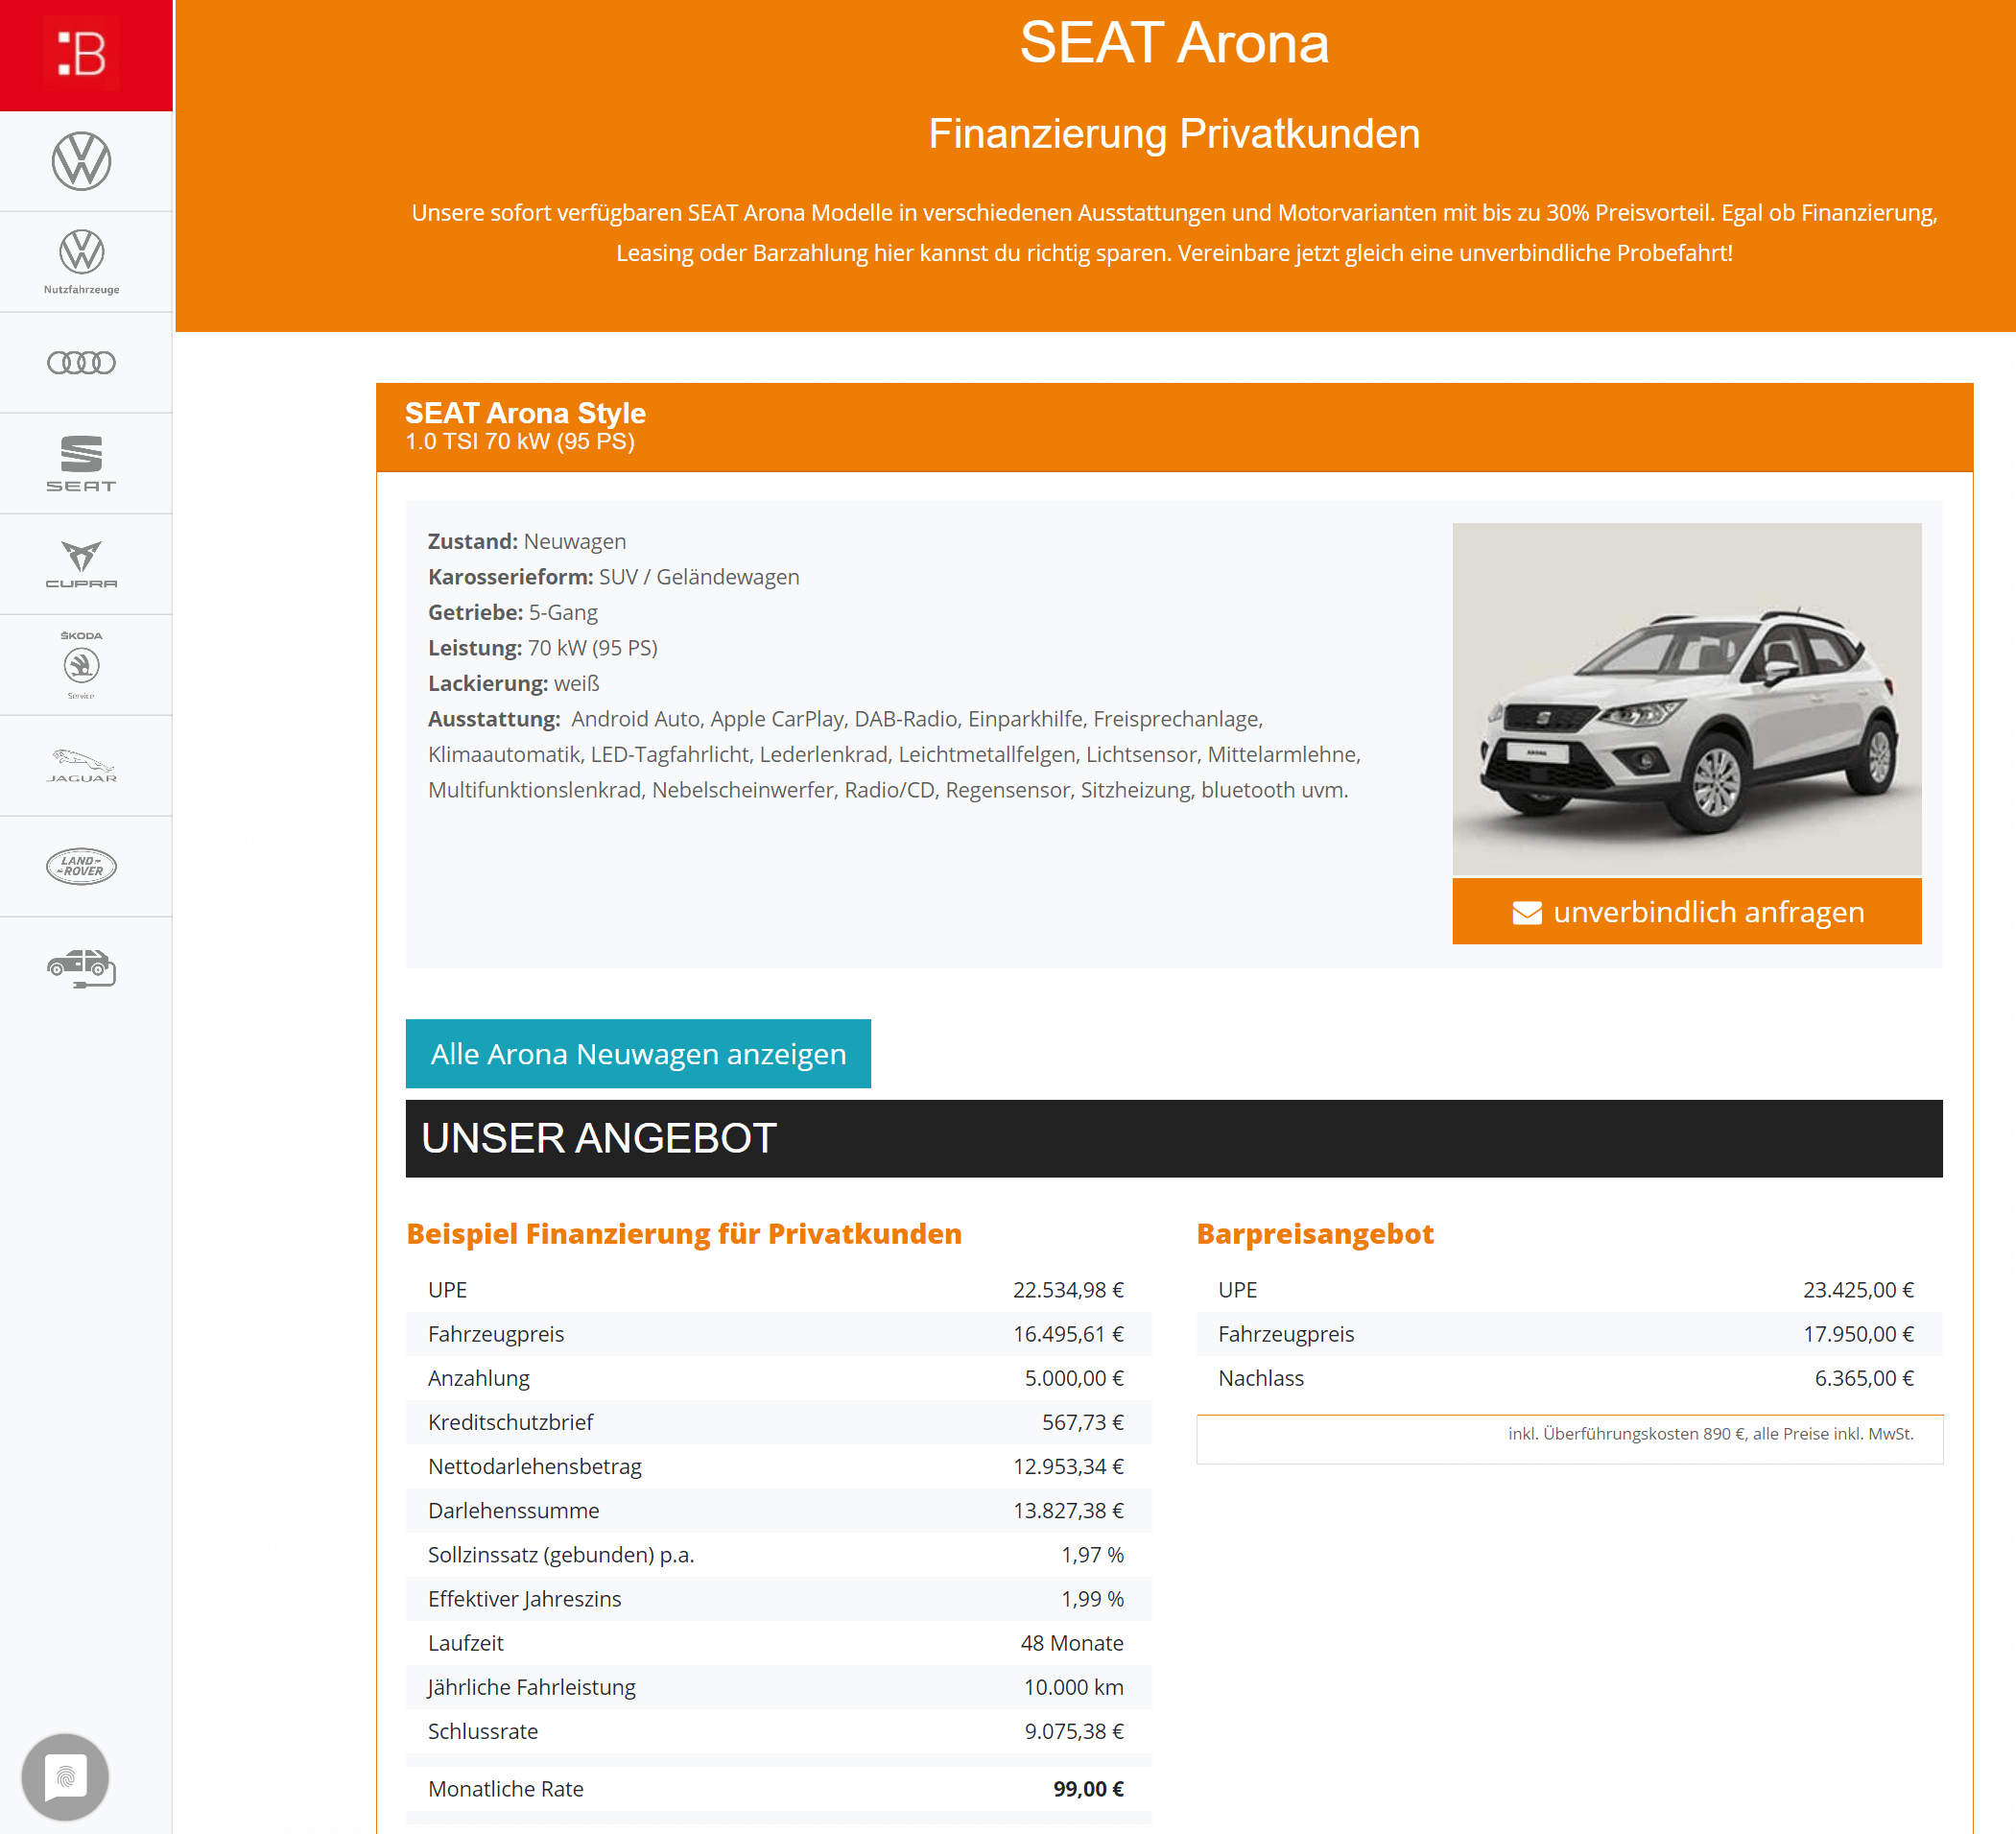The width and height of the screenshot is (2016, 1834).
Task: Click the Nachlass value 6.365,00 €
Action: 1864,1377
